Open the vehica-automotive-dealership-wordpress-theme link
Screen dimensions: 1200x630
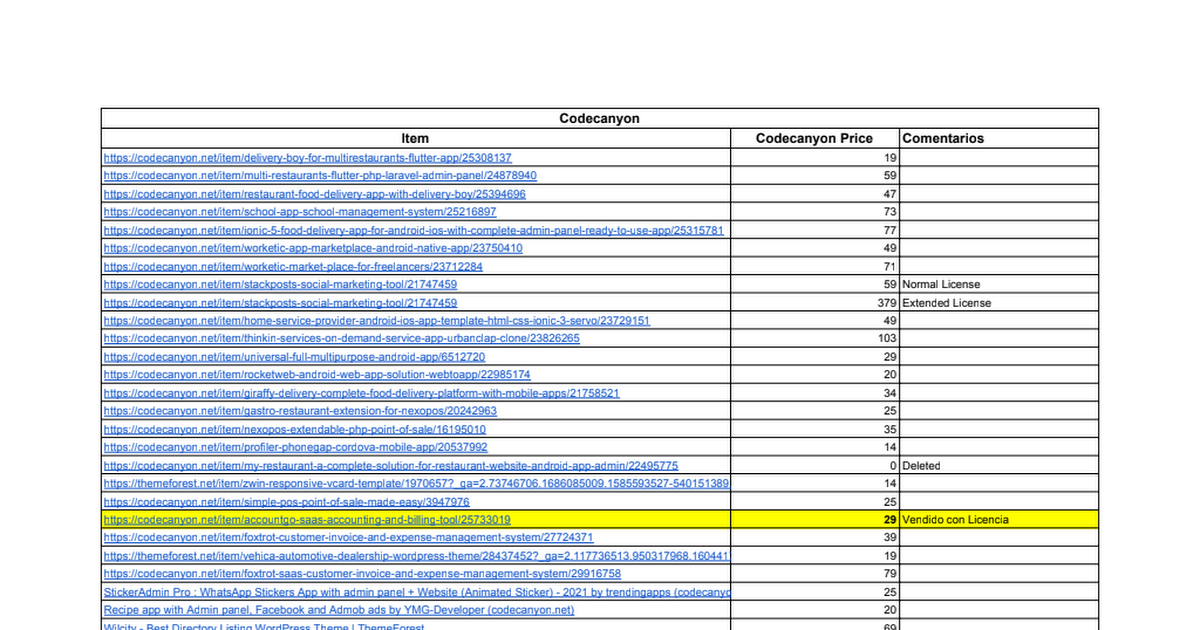pyautogui.click(x=416, y=555)
